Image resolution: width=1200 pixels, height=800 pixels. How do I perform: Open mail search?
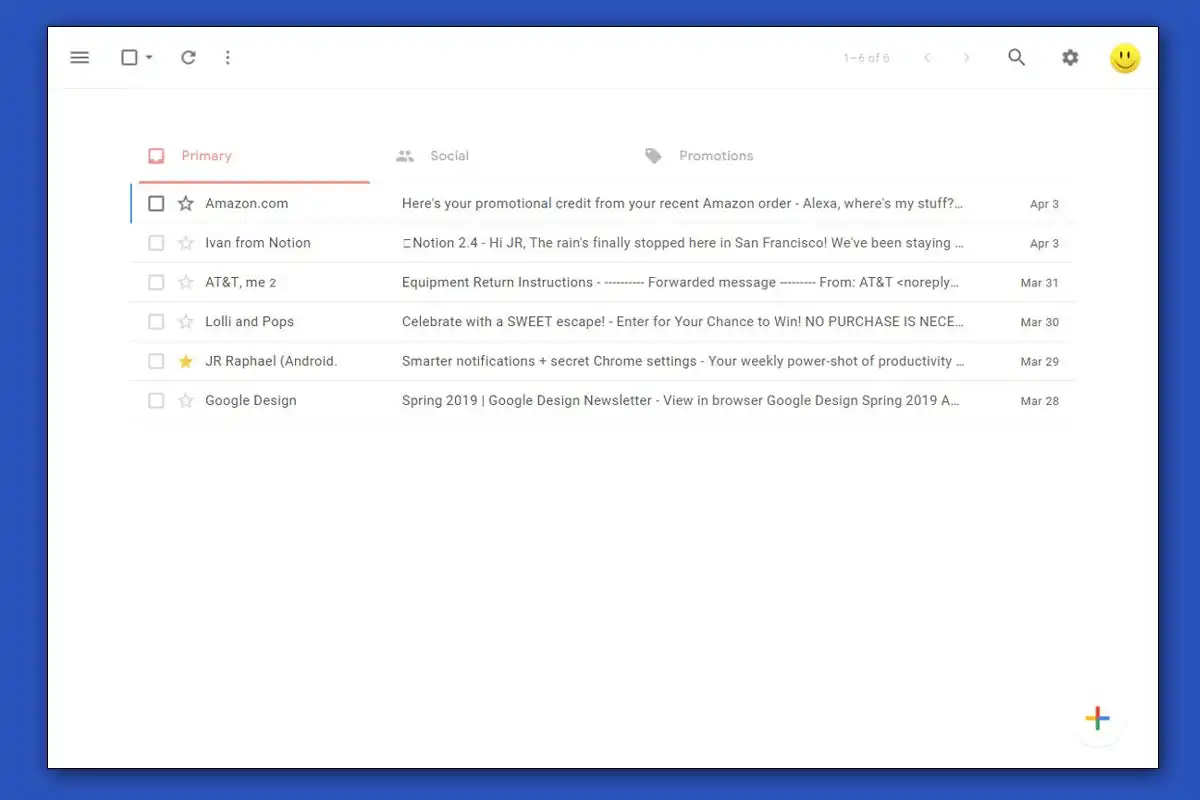point(1017,57)
